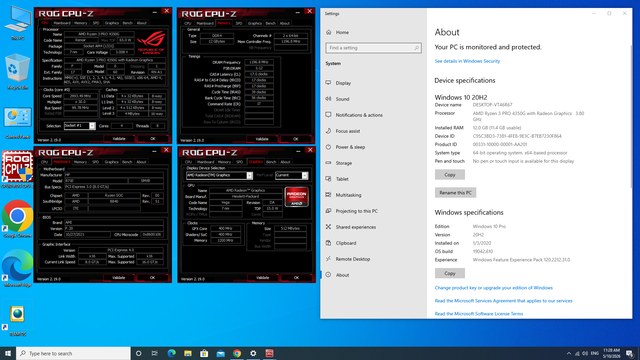Click the Find a setting search box
Viewport: 640px width, 360px height.
point(373,48)
